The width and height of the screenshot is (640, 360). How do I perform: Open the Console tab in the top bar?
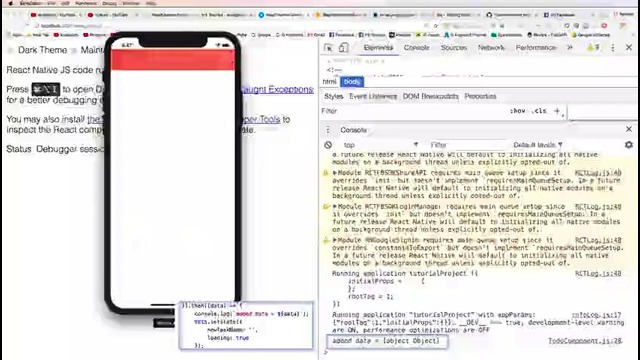click(x=416, y=48)
